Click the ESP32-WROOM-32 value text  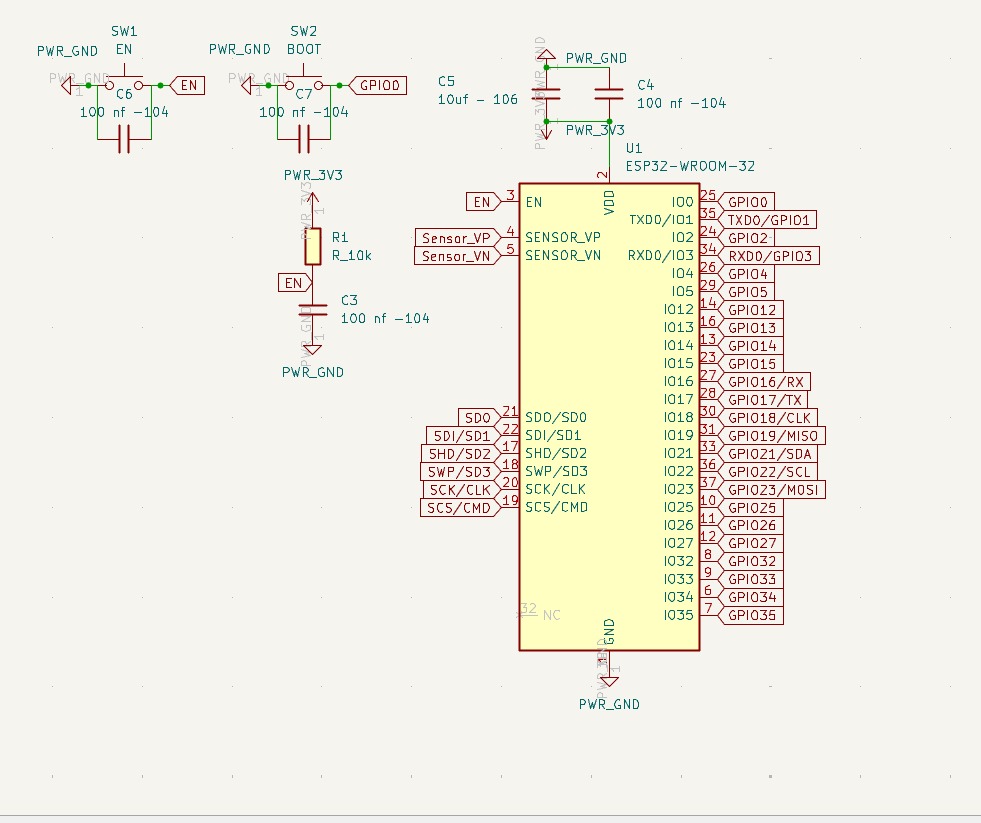[x=690, y=166]
